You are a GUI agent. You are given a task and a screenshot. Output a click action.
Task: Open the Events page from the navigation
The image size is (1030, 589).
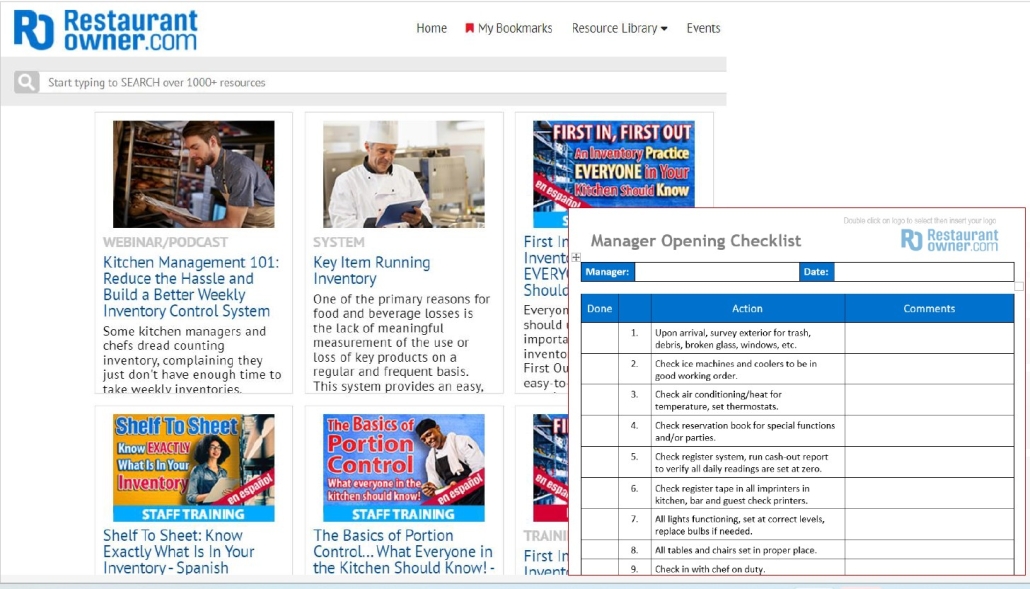click(703, 29)
